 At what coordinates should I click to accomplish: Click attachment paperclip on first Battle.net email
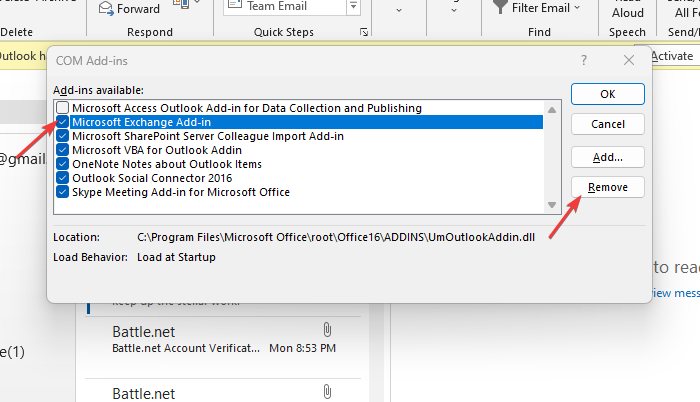point(327,330)
